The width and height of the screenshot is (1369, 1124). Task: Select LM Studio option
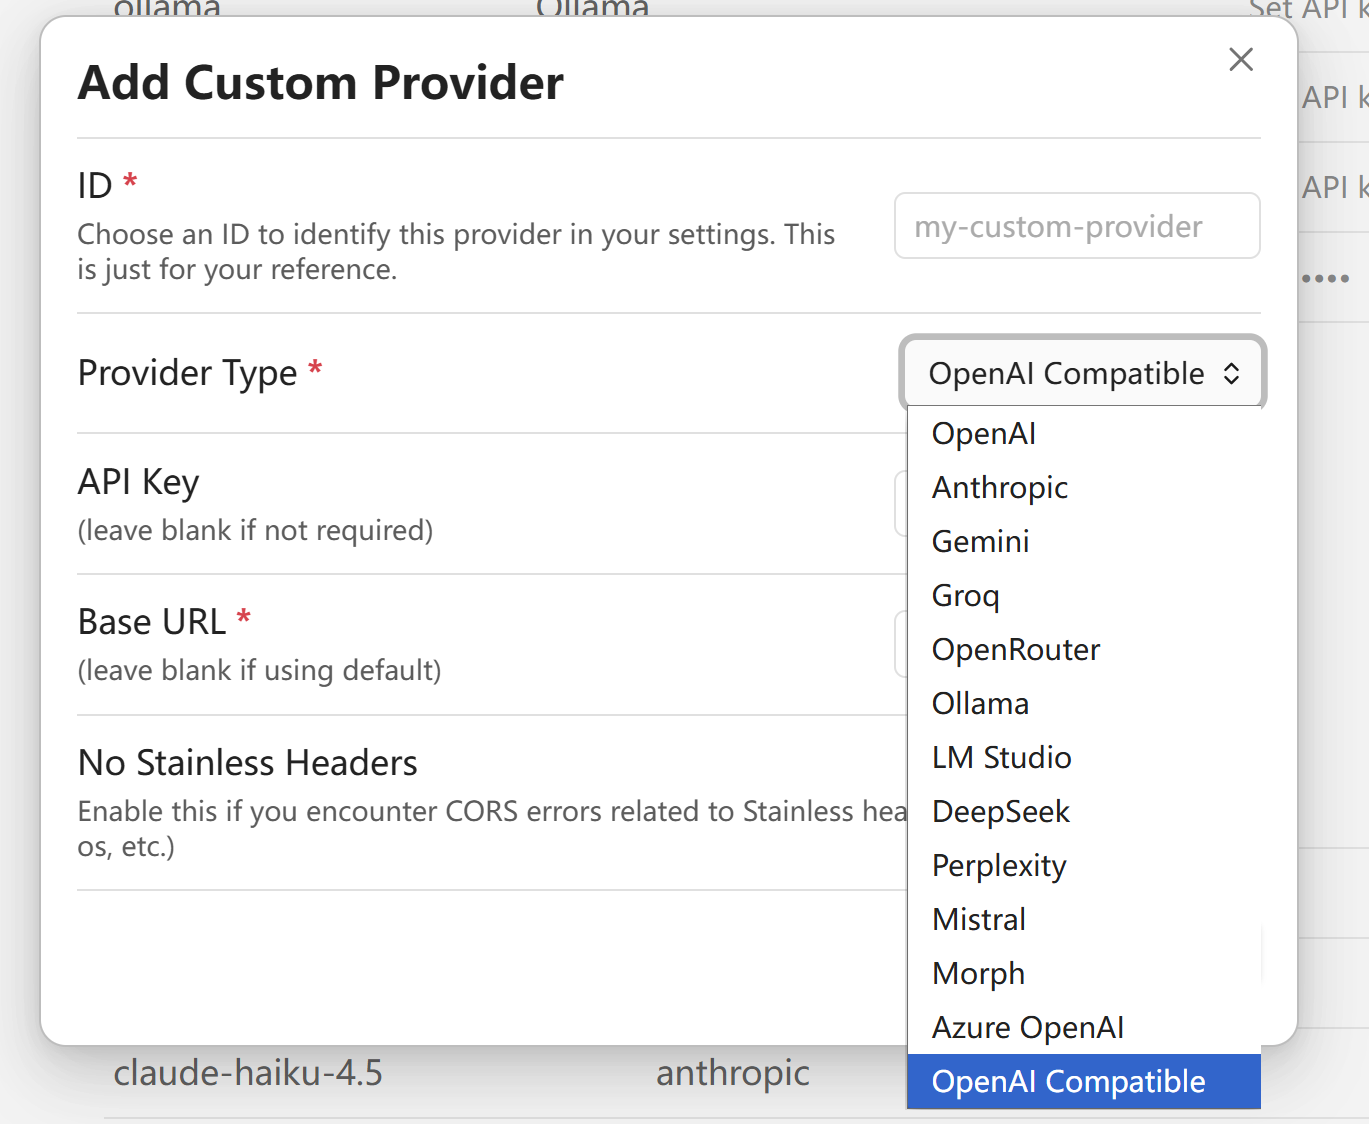1084,758
